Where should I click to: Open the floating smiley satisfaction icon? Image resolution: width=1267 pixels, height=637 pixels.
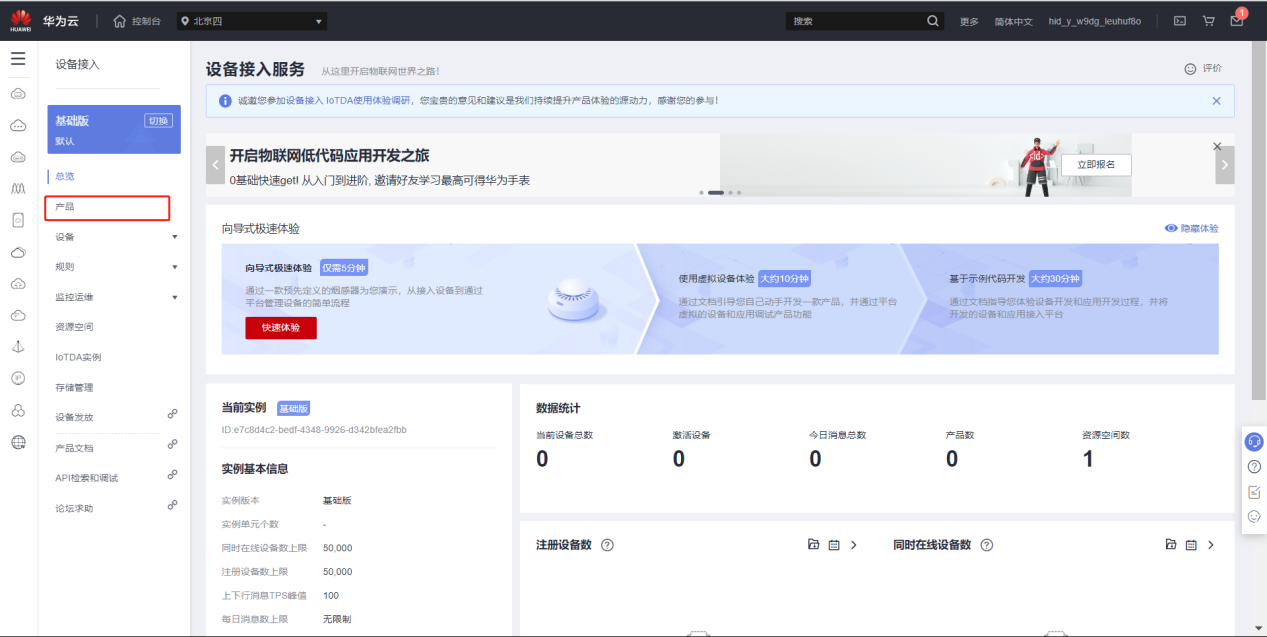click(1254, 517)
